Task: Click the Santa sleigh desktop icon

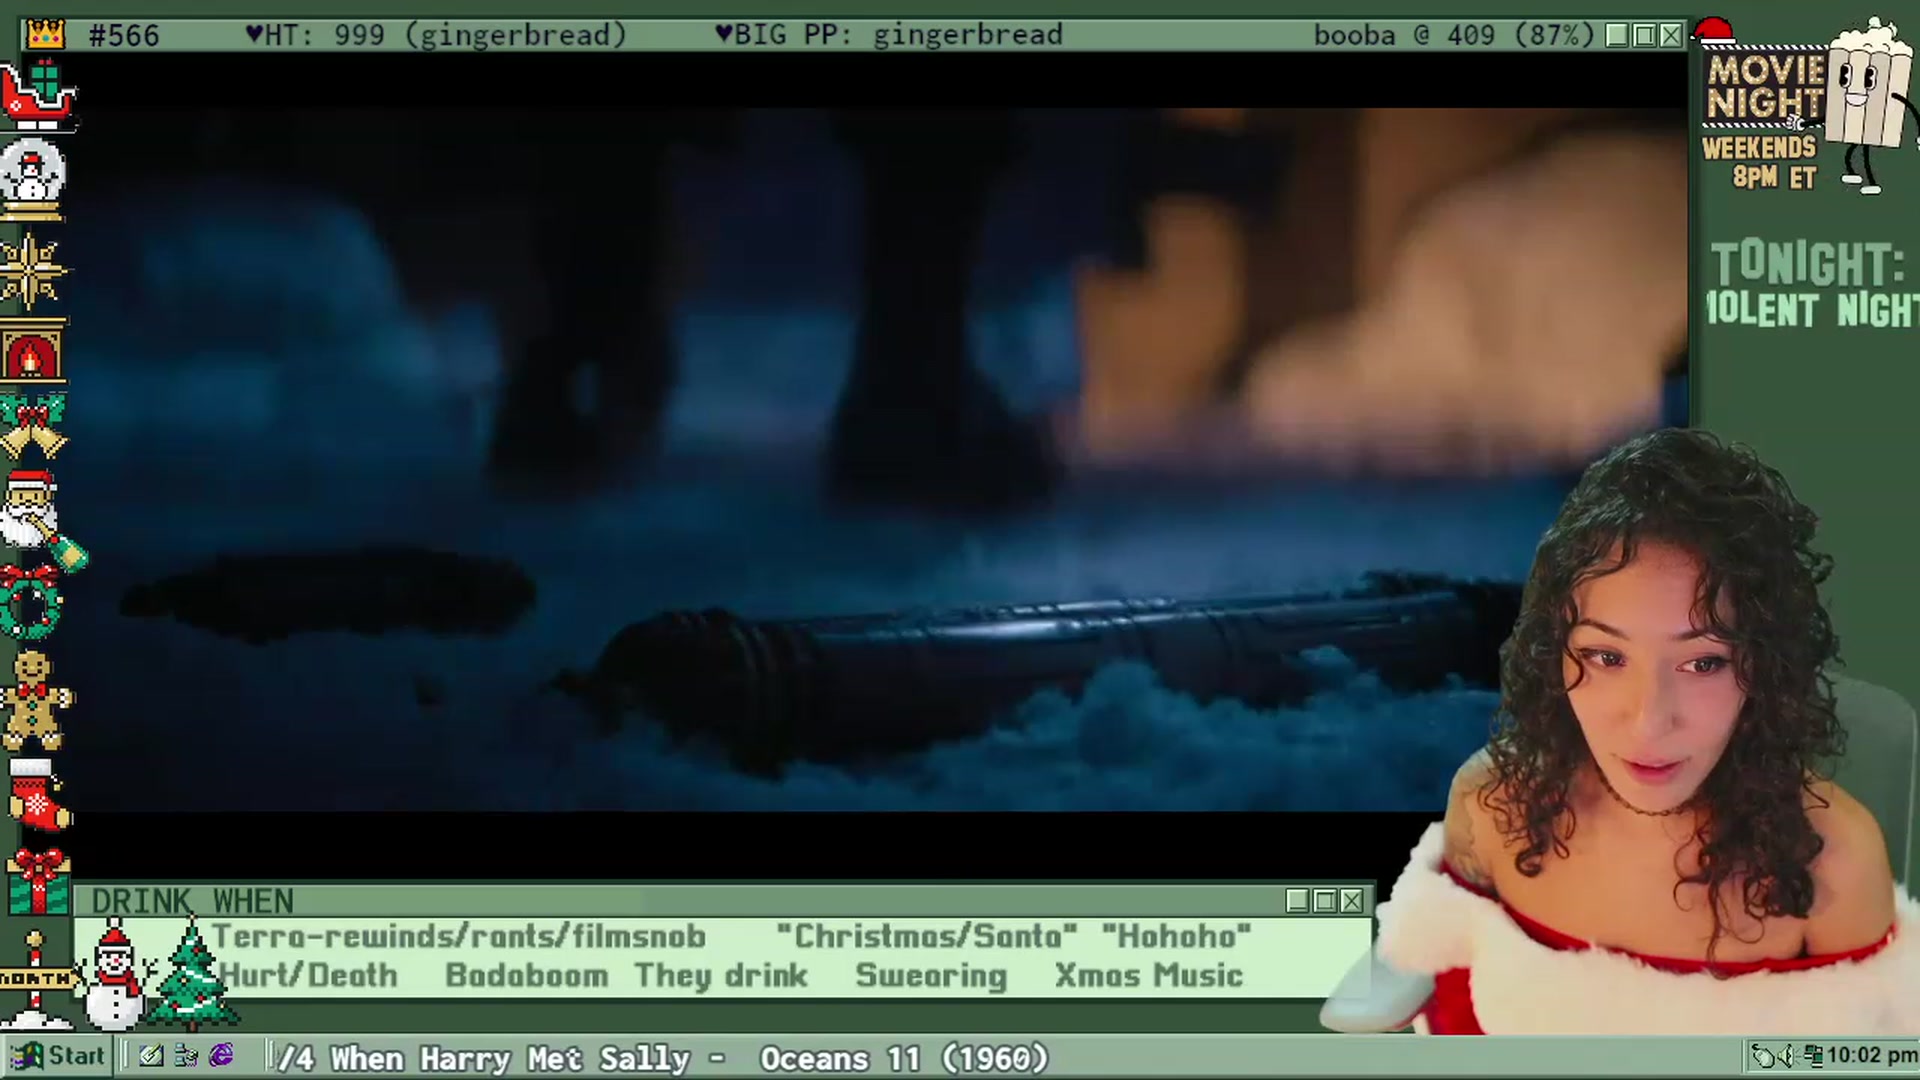Action: click(x=38, y=95)
